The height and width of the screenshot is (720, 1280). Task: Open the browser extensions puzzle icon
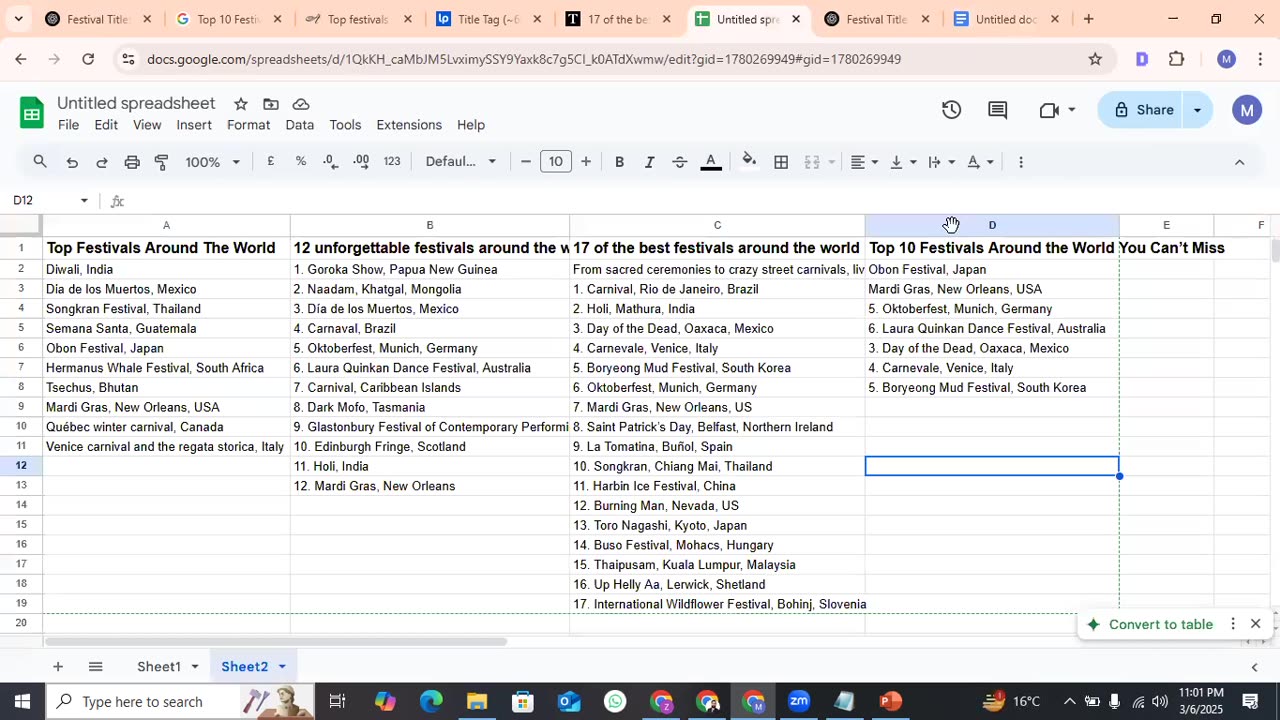click(1177, 59)
